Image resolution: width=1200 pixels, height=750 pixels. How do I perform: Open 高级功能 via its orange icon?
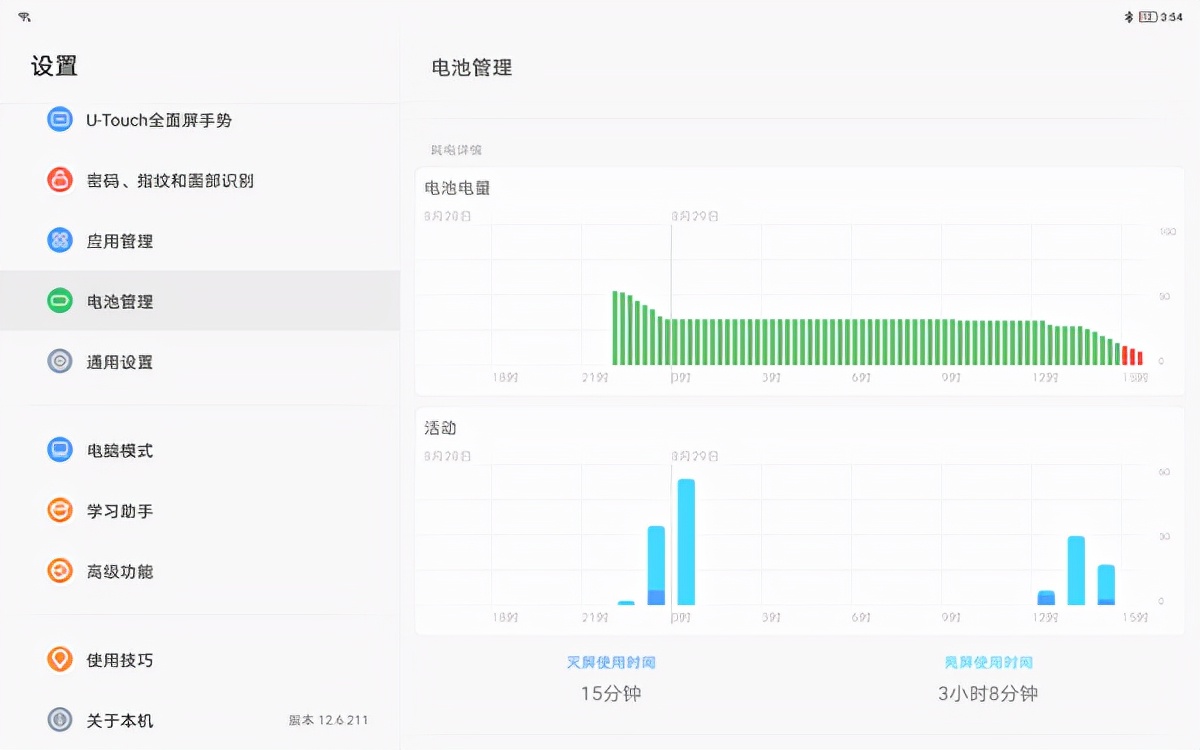coord(60,571)
